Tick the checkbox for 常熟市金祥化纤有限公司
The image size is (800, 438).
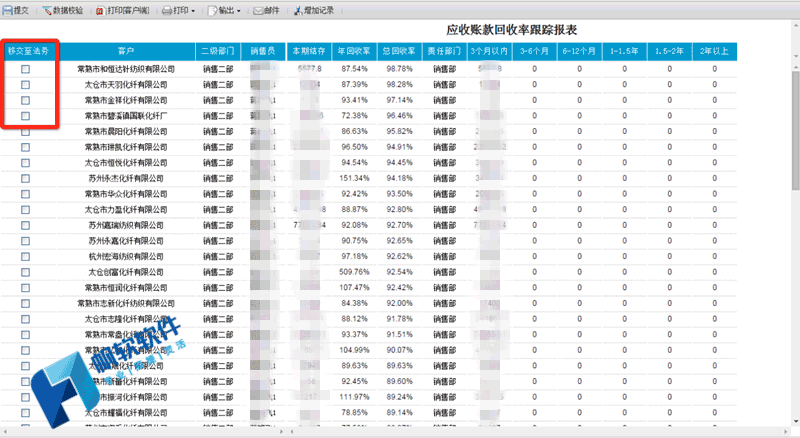coord(26,101)
